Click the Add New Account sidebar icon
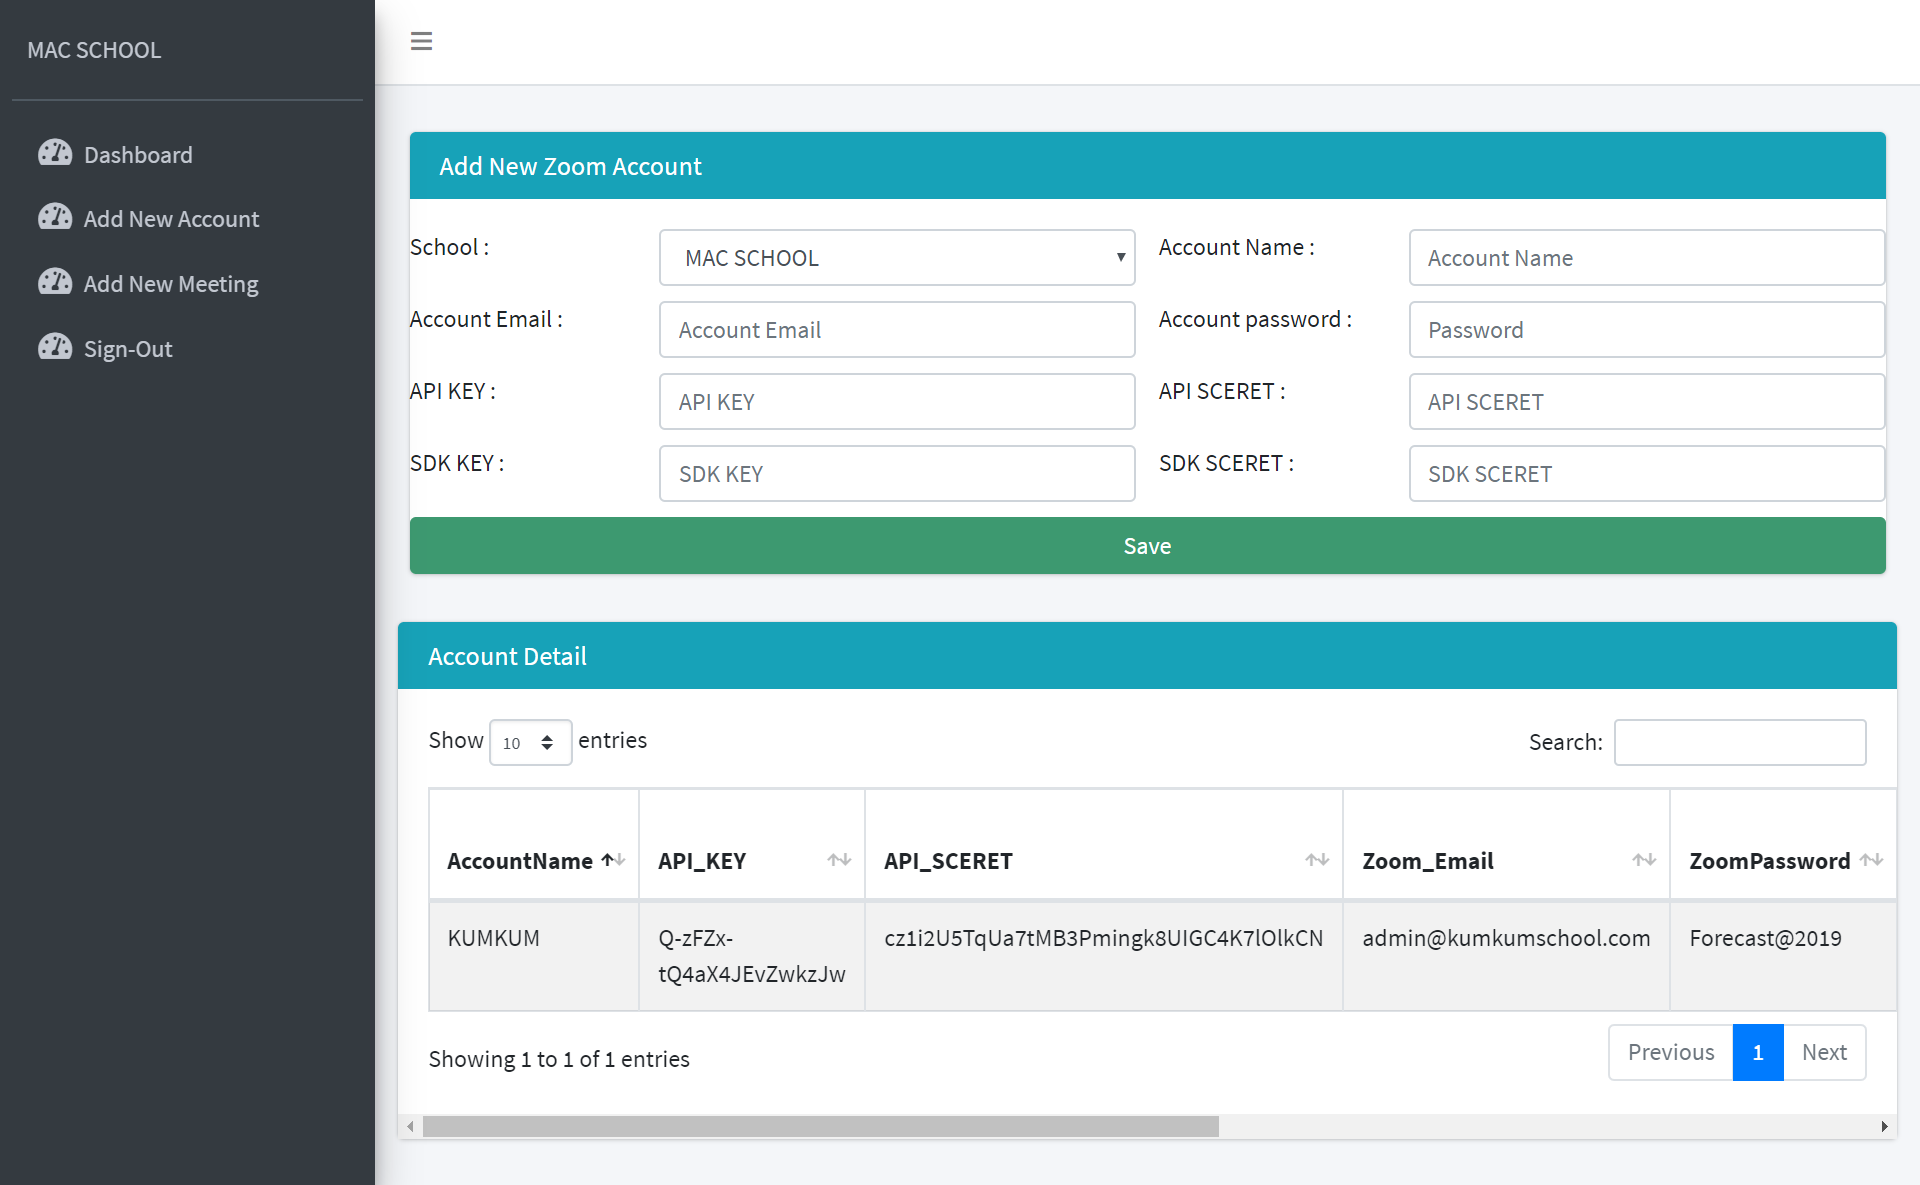The image size is (1920, 1185). click(55, 217)
